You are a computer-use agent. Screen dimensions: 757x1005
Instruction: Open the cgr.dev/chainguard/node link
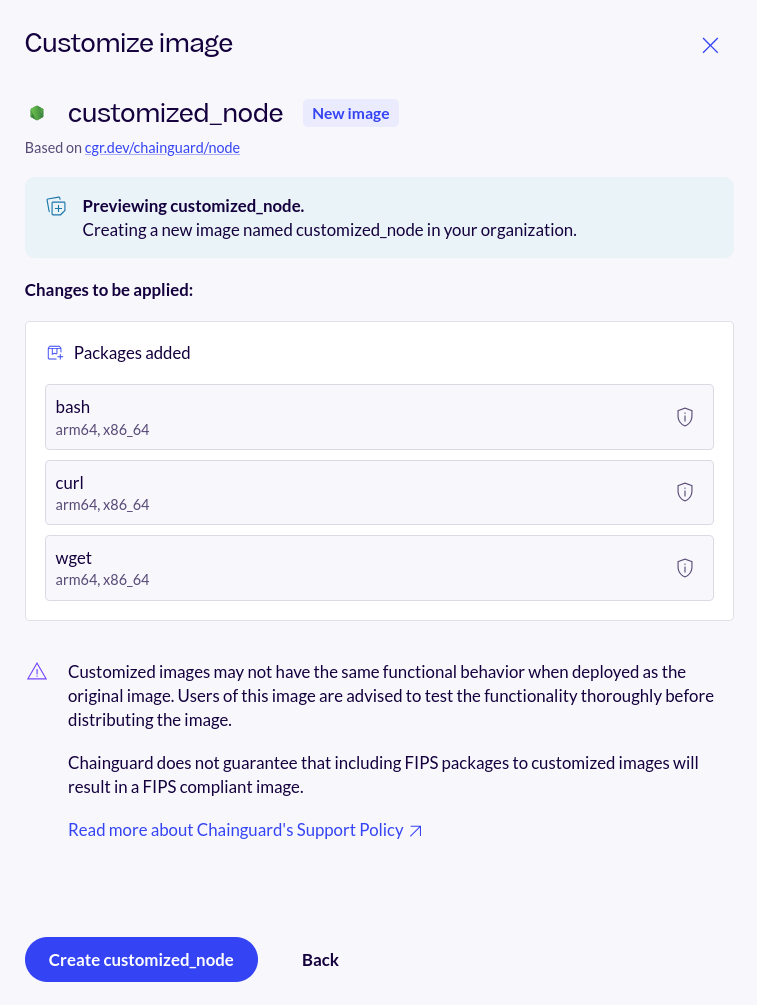coord(162,148)
